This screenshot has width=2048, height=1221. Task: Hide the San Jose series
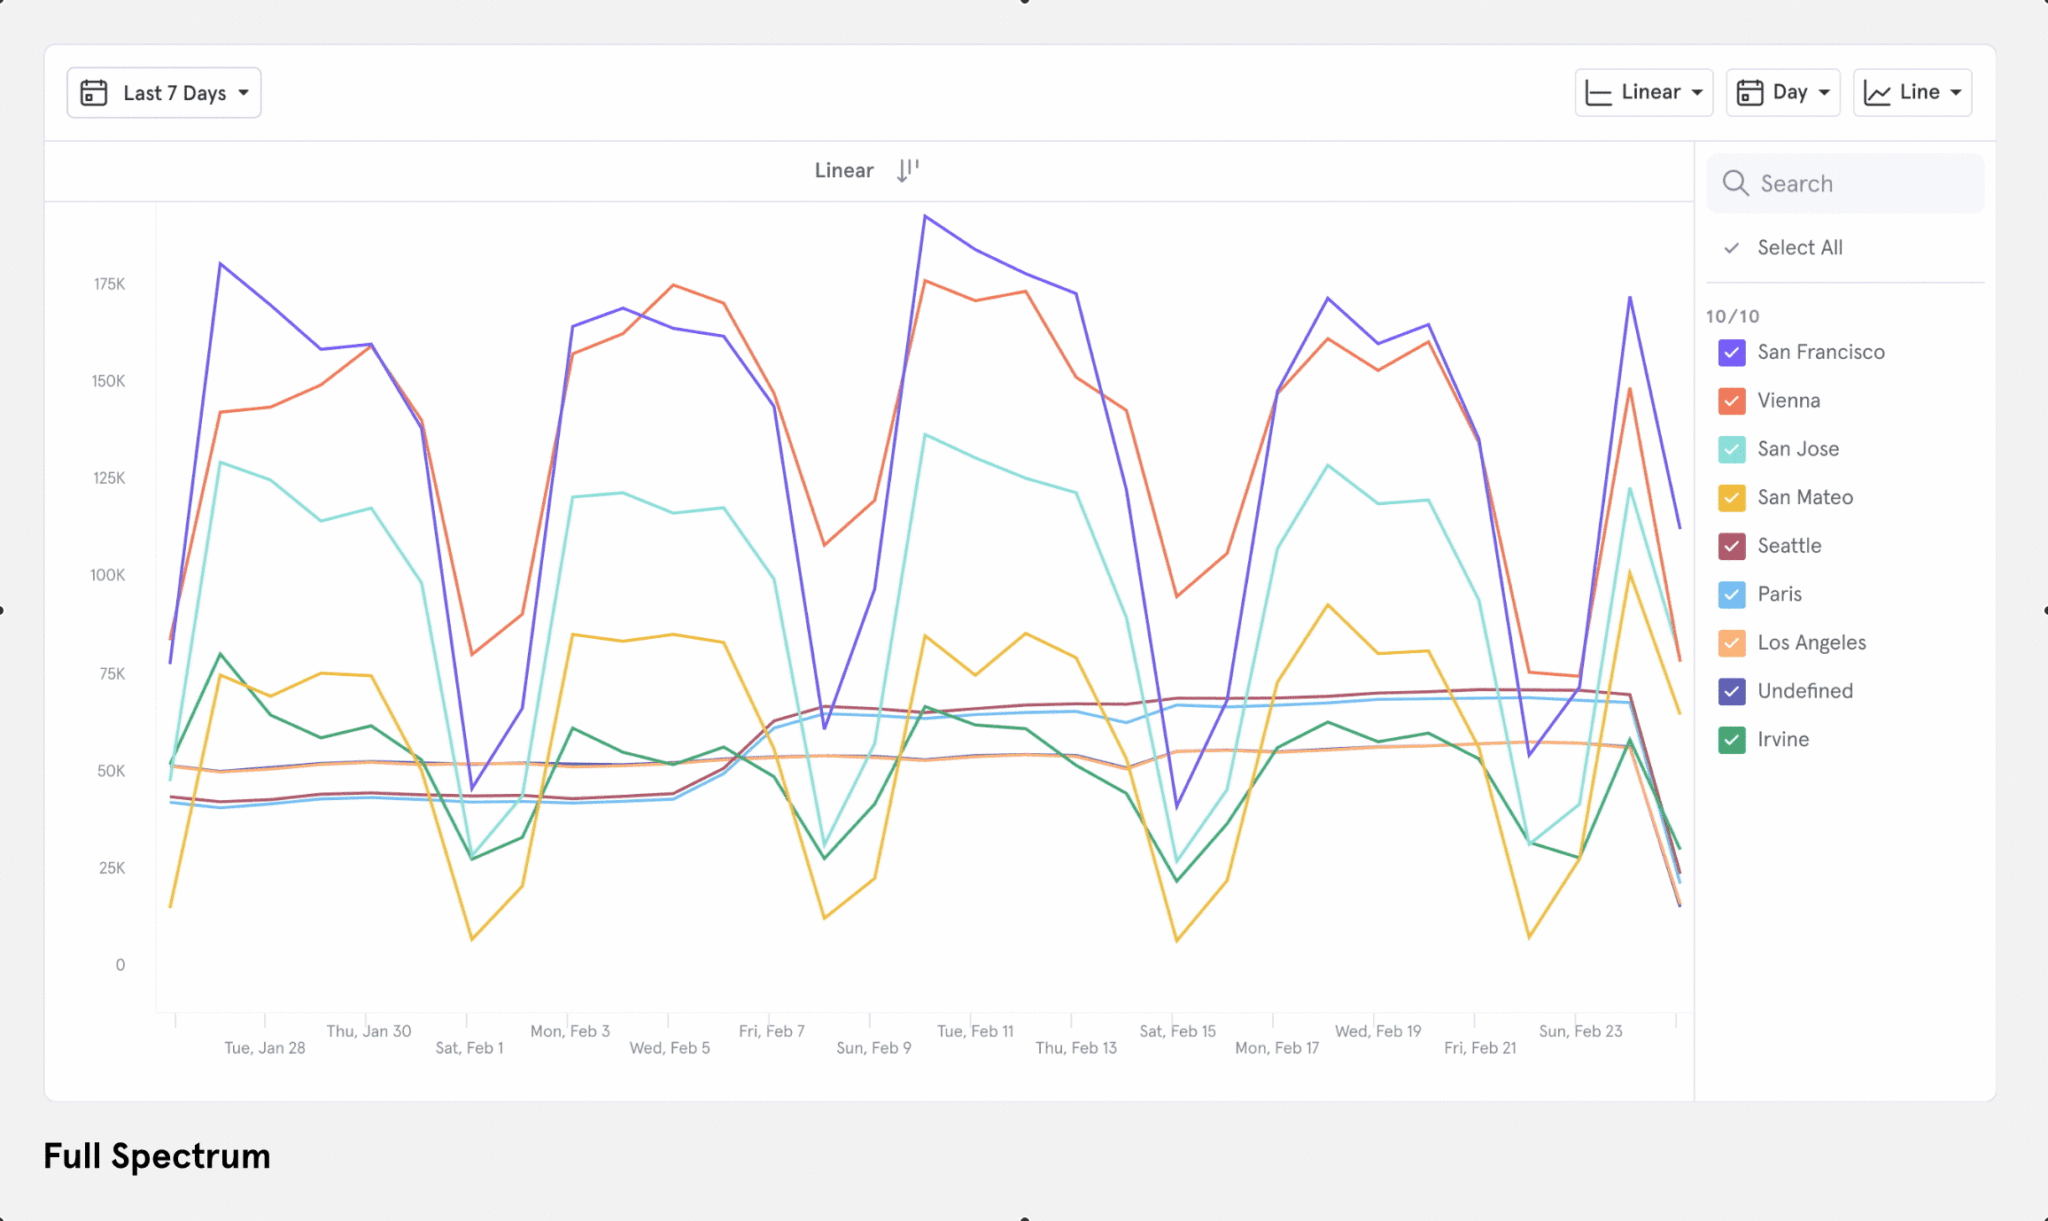[x=1732, y=449]
